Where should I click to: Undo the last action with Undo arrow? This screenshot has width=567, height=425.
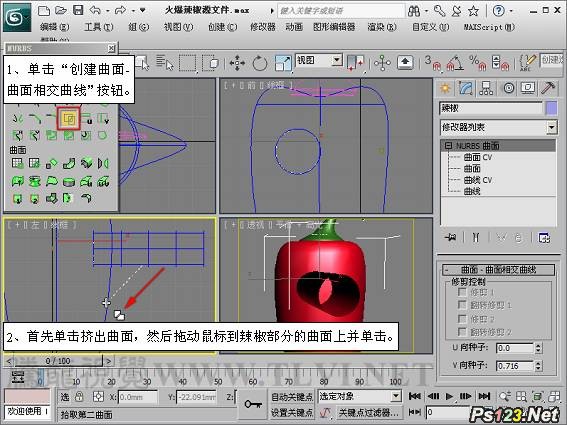click(x=95, y=10)
